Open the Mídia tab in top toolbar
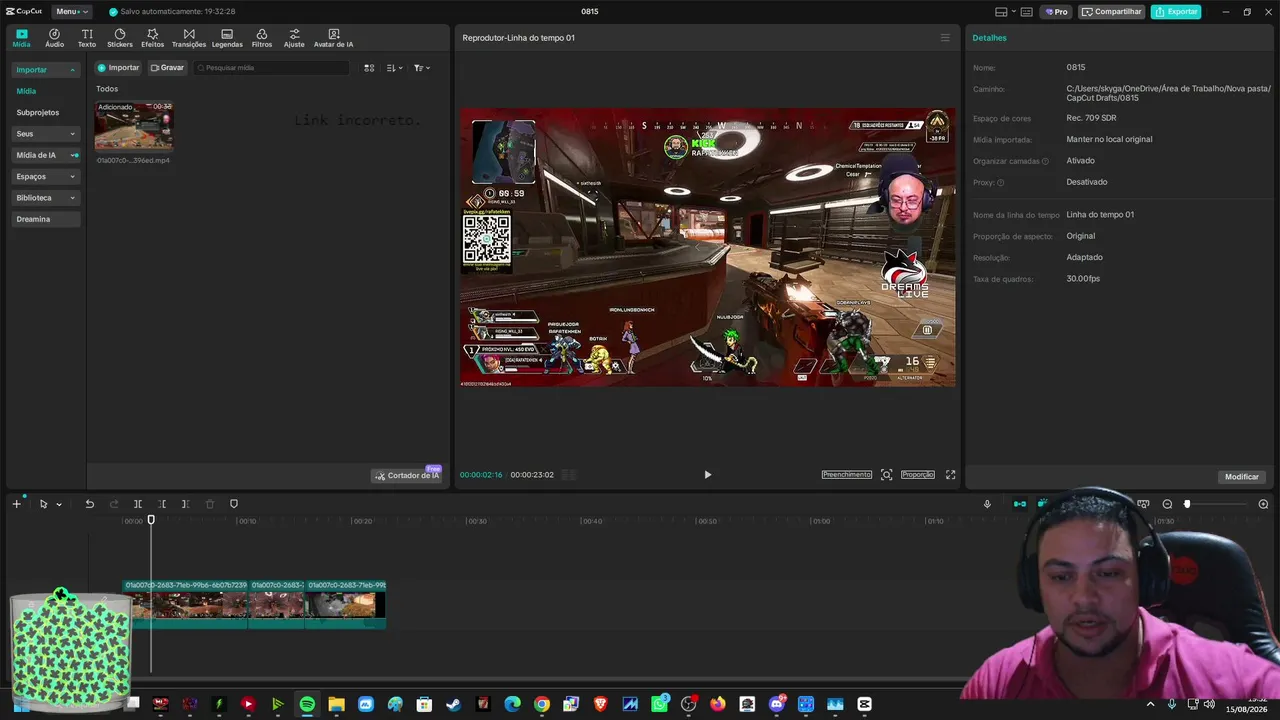This screenshot has height=720, width=1280. point(21,38)
